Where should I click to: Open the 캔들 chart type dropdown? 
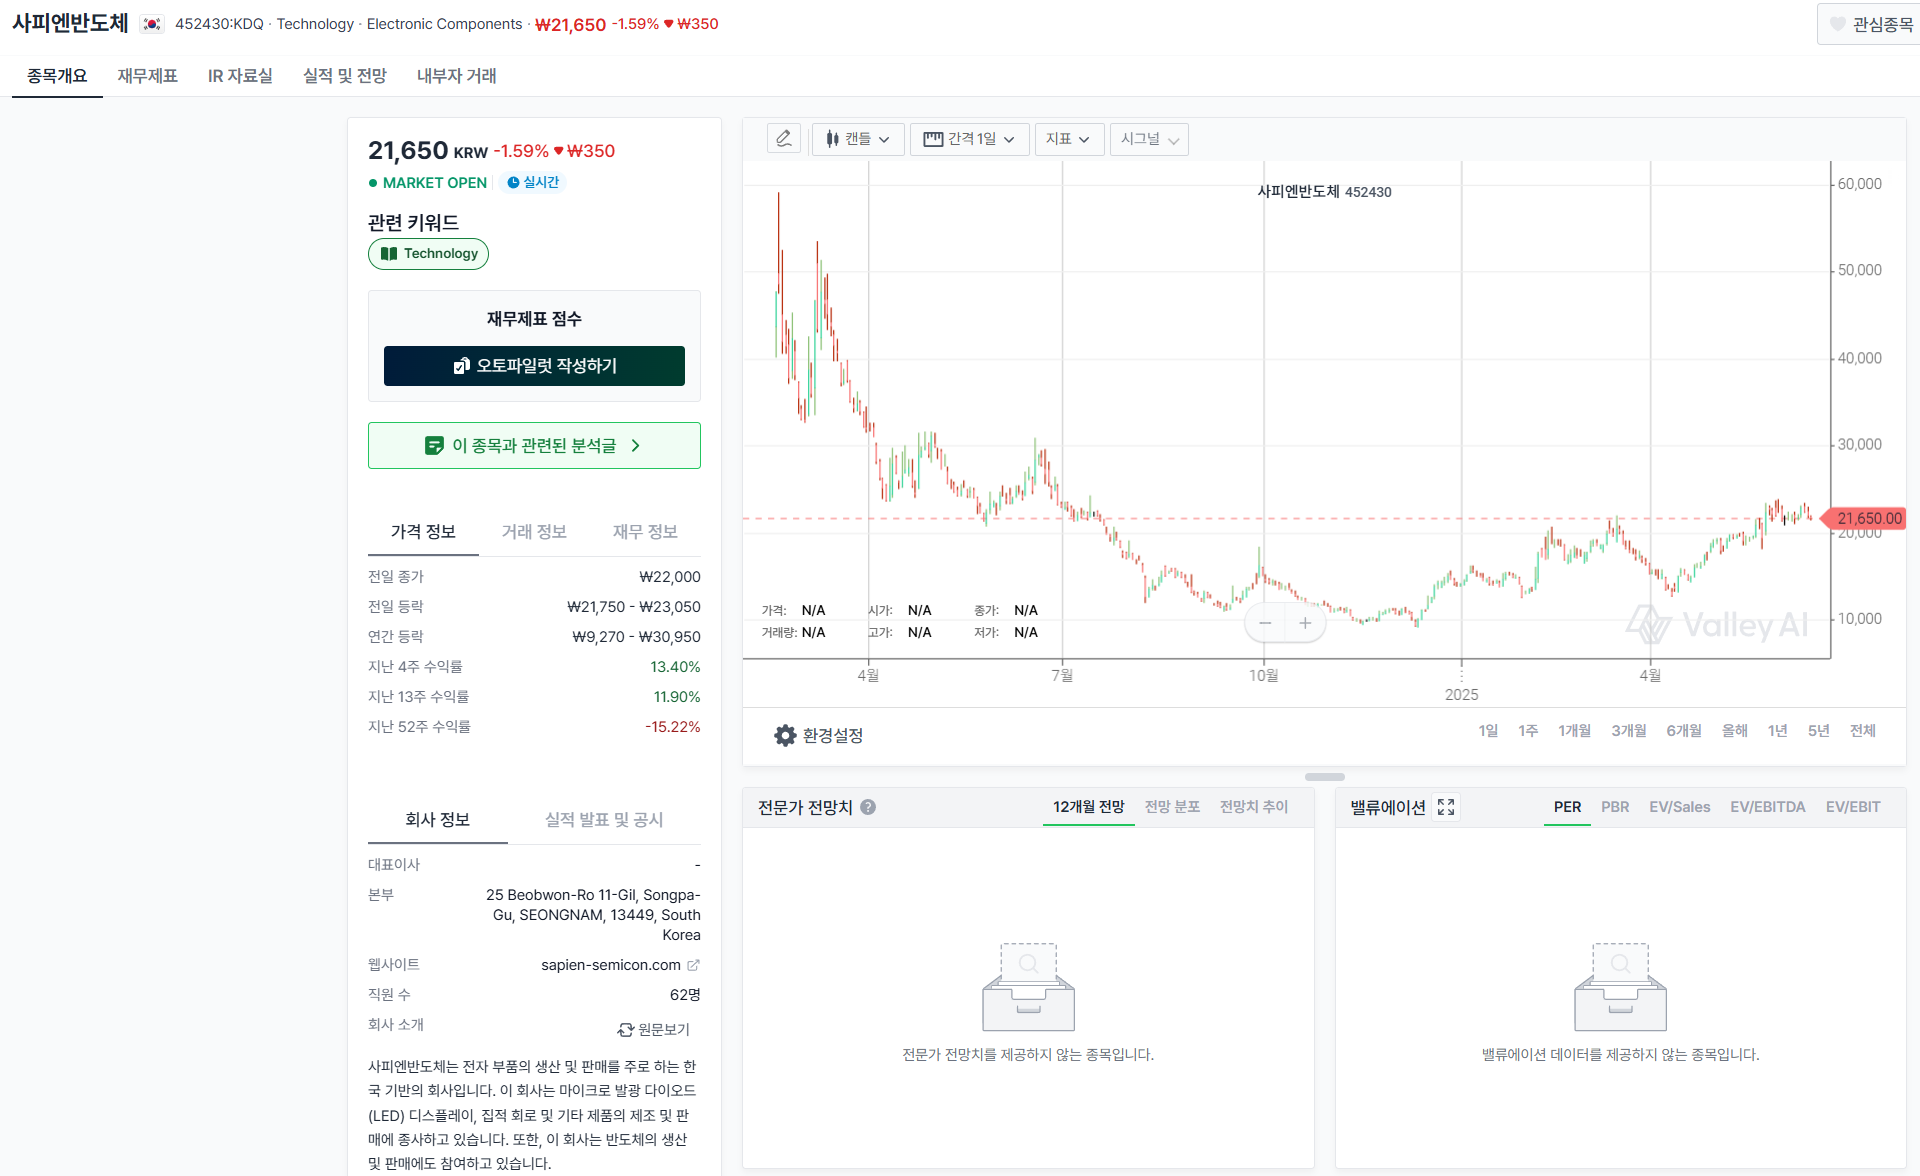point(858,139)
